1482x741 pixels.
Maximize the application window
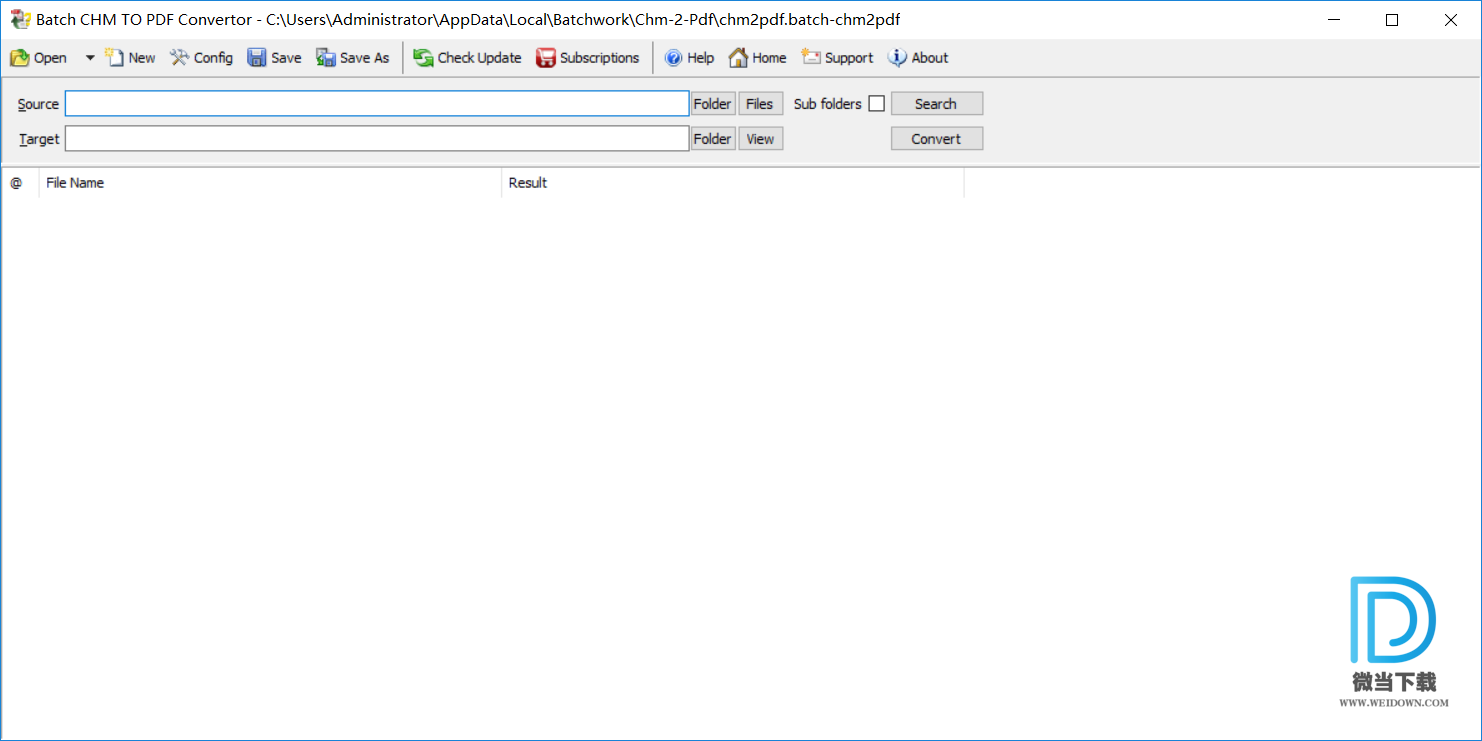1392,20
